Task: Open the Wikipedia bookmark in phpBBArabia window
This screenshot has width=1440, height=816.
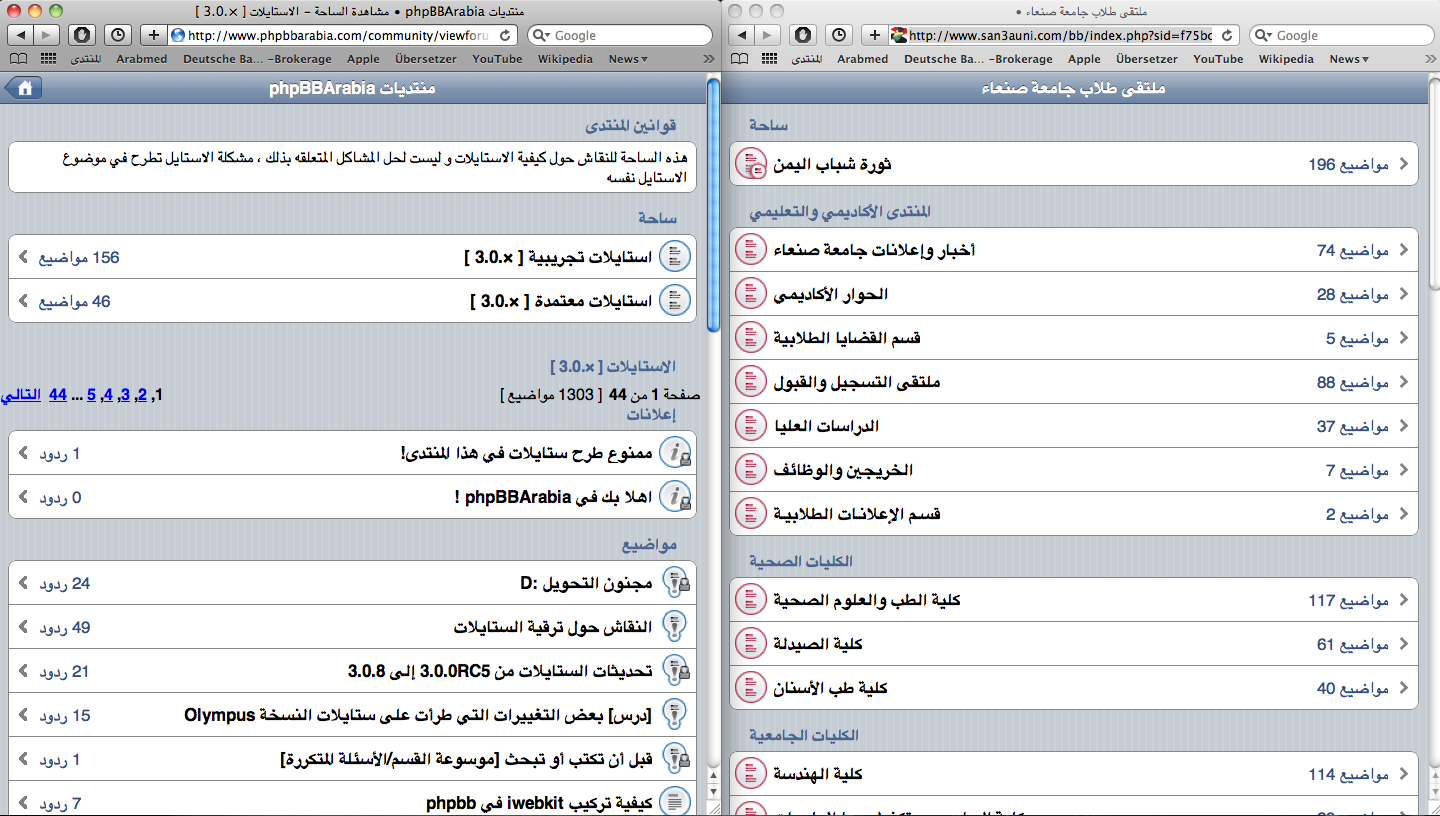Action: (565, 59)
